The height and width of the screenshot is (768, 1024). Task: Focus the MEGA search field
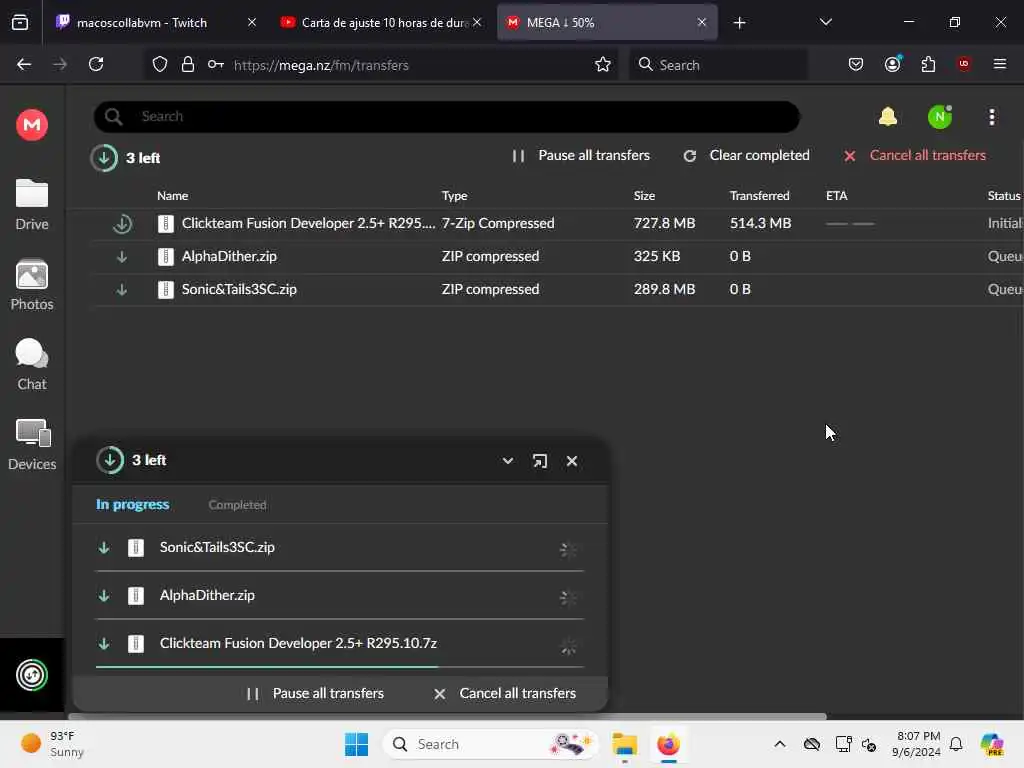(x=447, y=117)
